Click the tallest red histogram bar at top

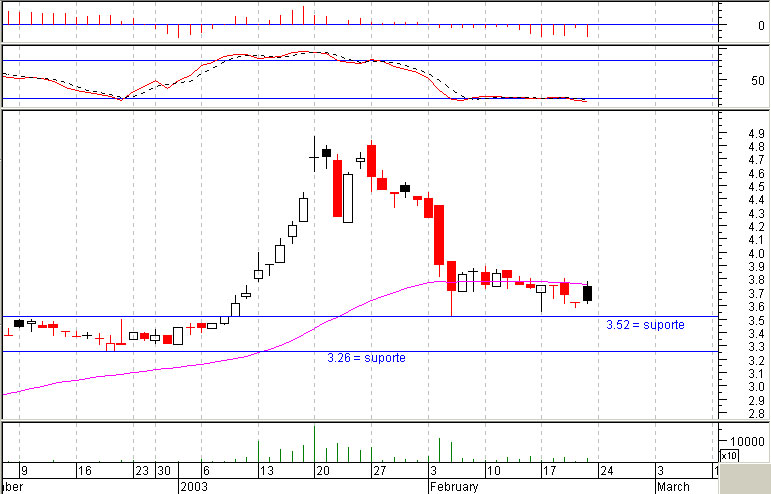[303, 15]
